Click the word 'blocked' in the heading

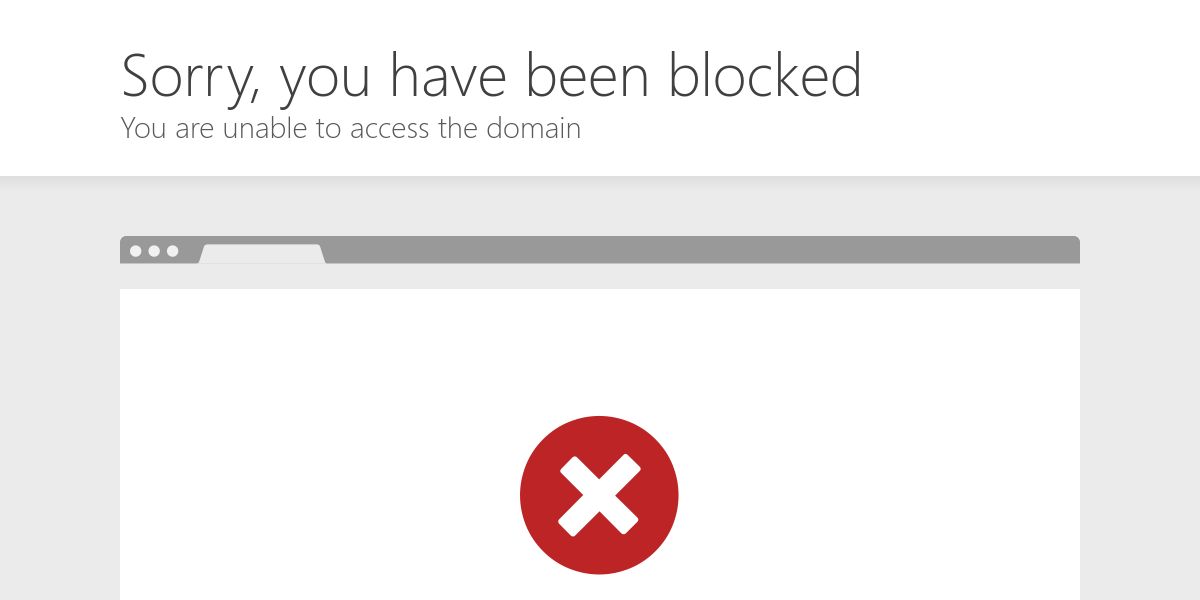point(765,75)
